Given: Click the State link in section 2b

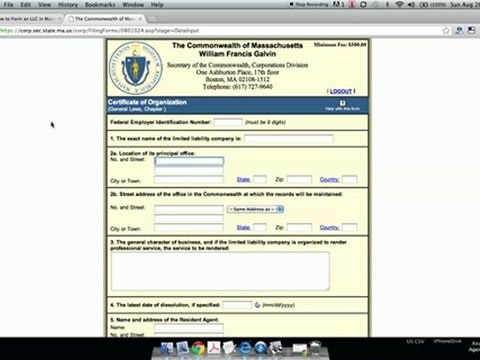Looking at the screenshot, I should pos(243,227).
